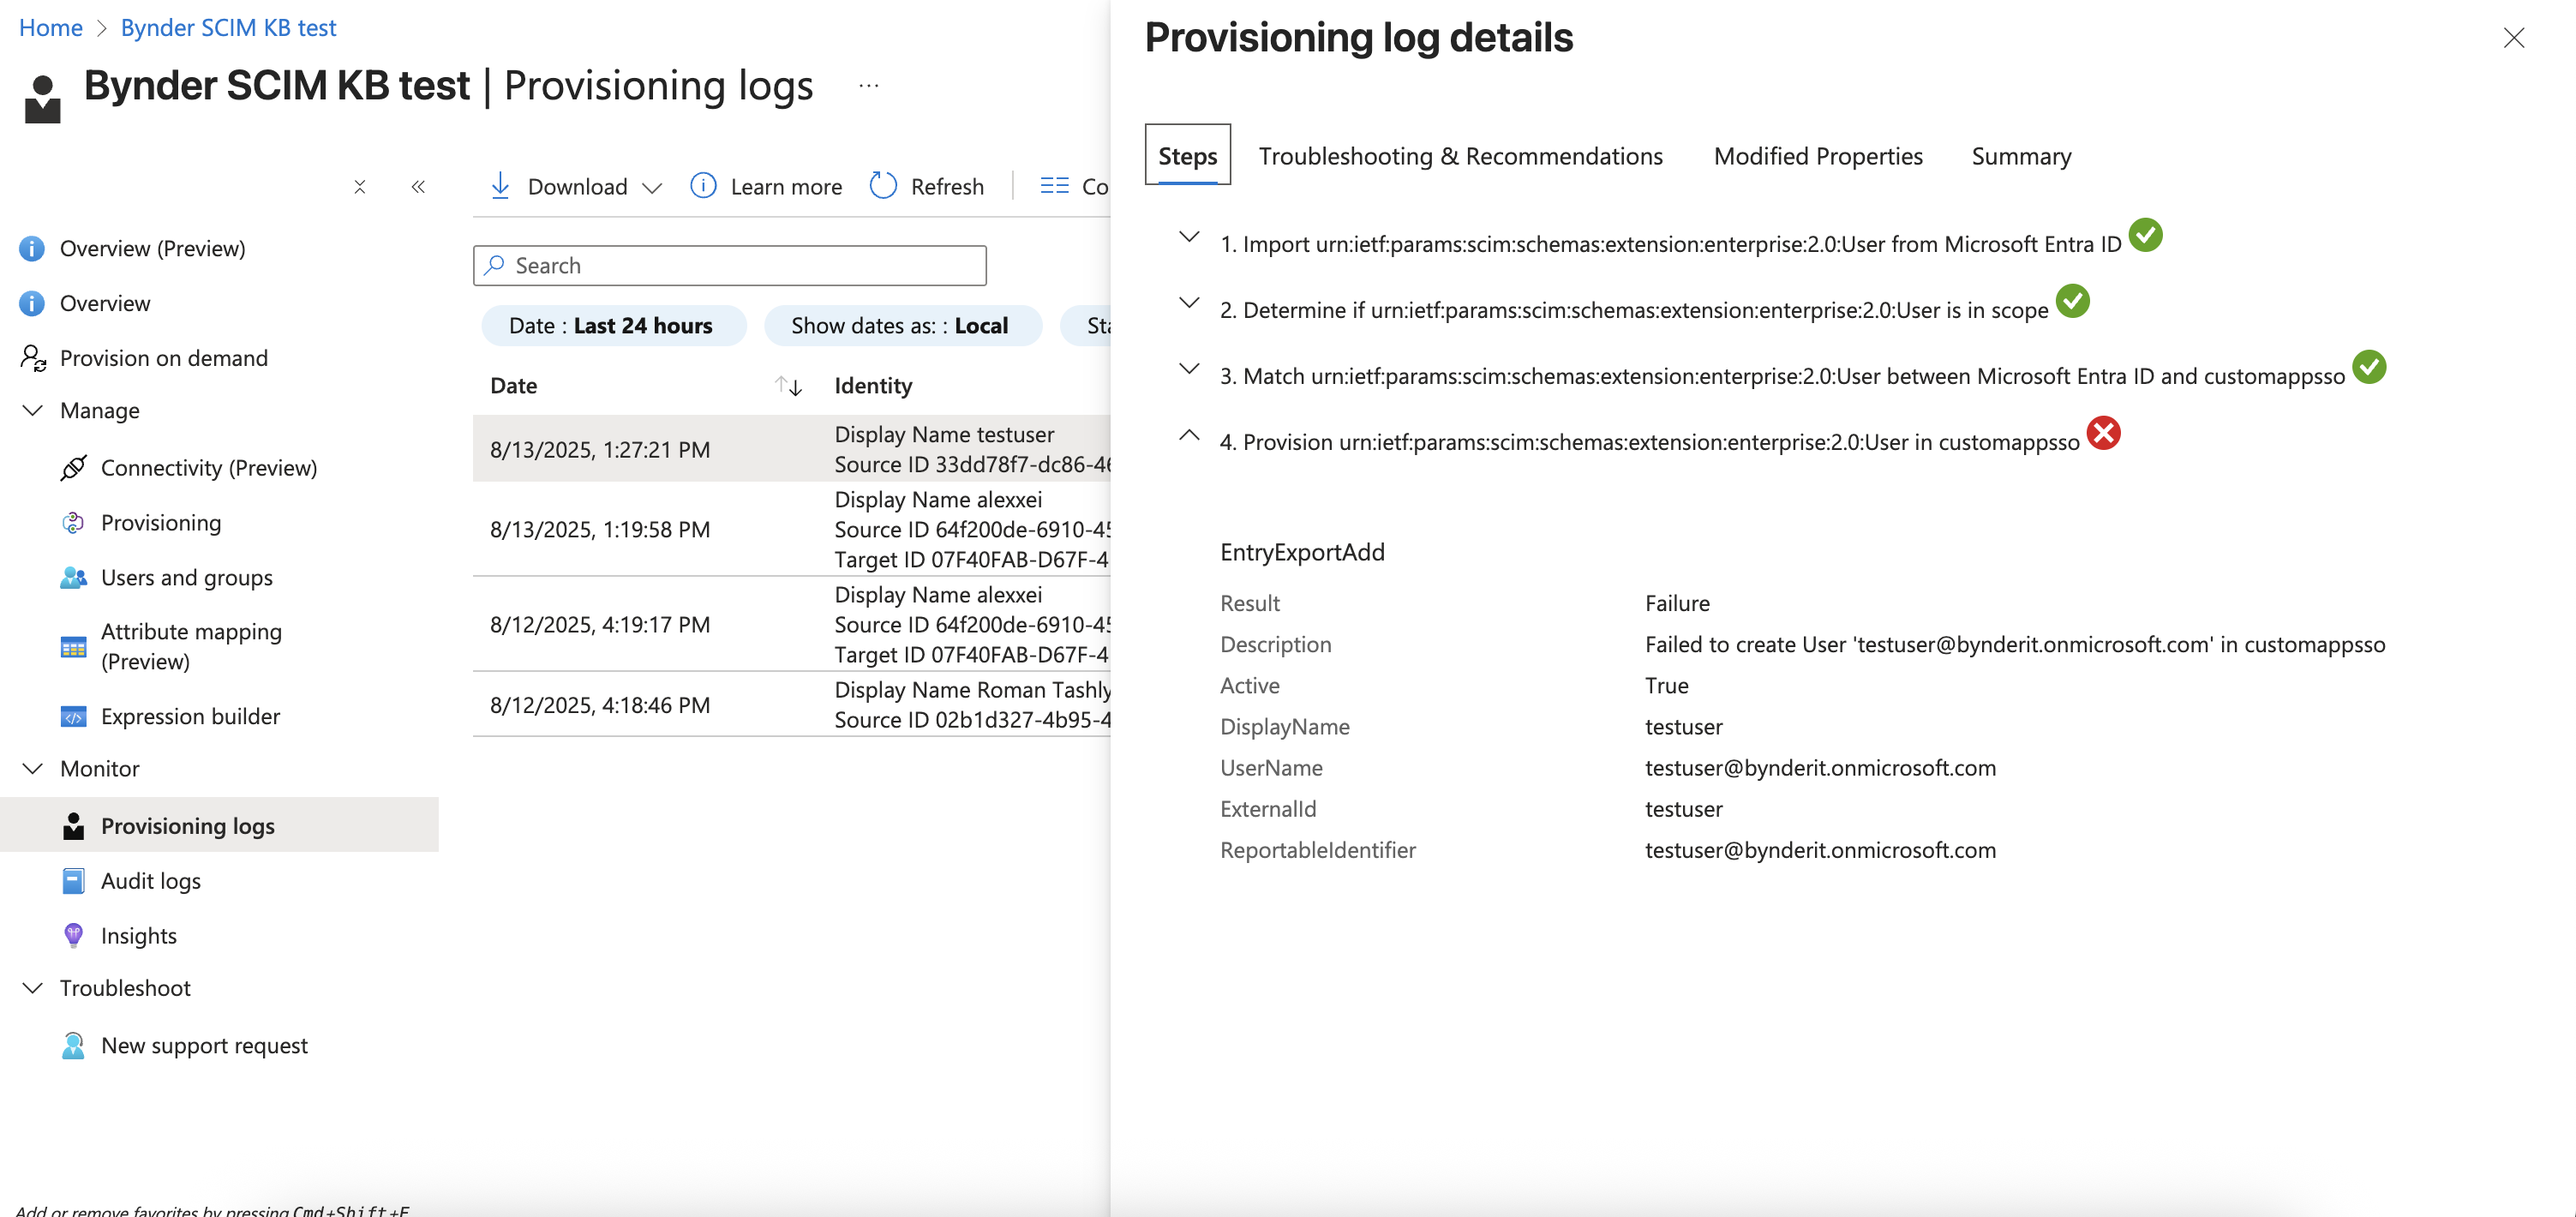
Task: Collapse the Monitor section
Action: [x=33, y=769]
